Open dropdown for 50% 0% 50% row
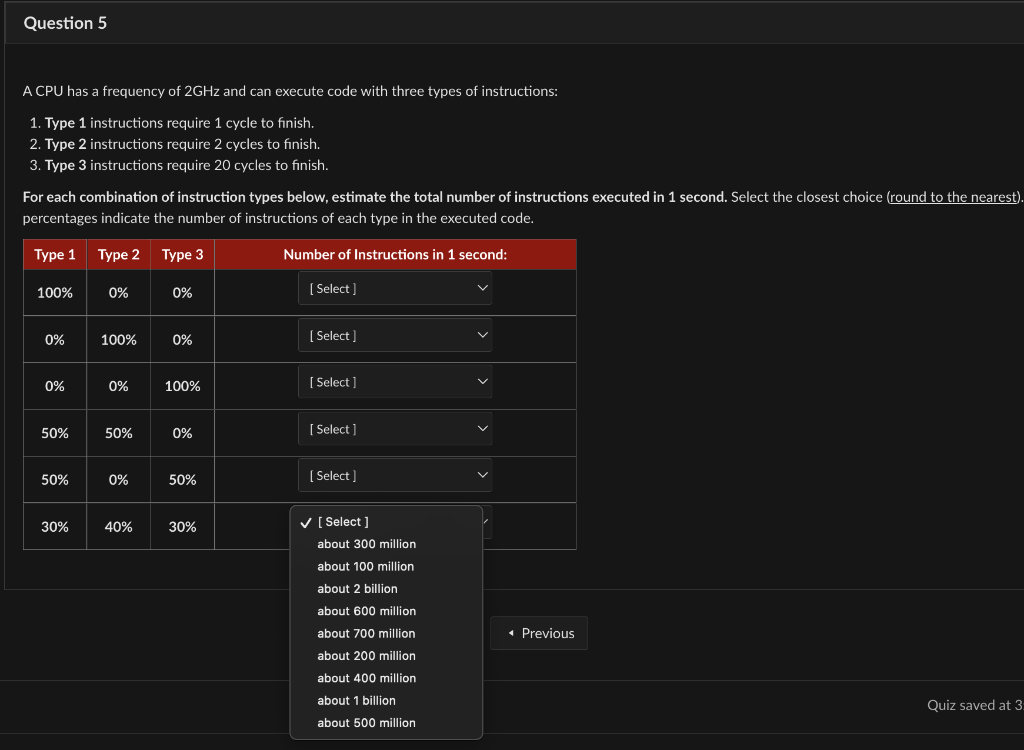The width and height of the screenshot is (1024, 750). click(x=395, y=475)
